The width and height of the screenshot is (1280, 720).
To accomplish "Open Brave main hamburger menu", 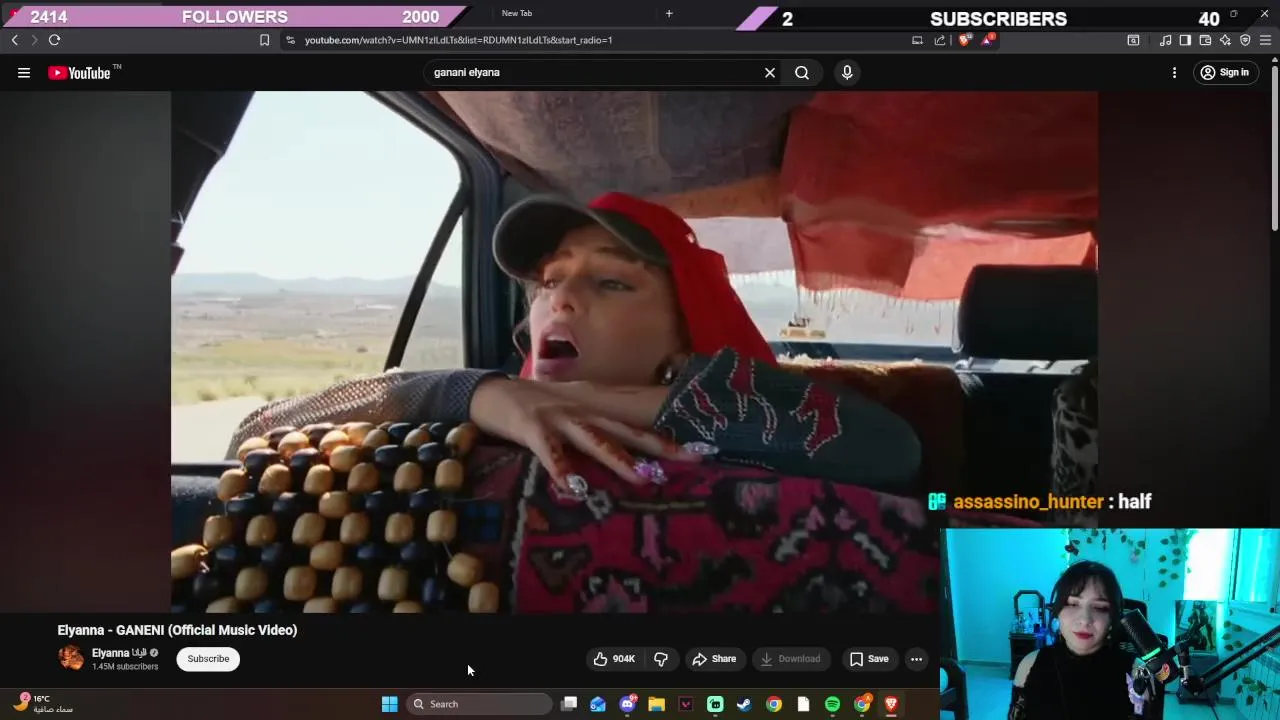I will click(1266, 40).
